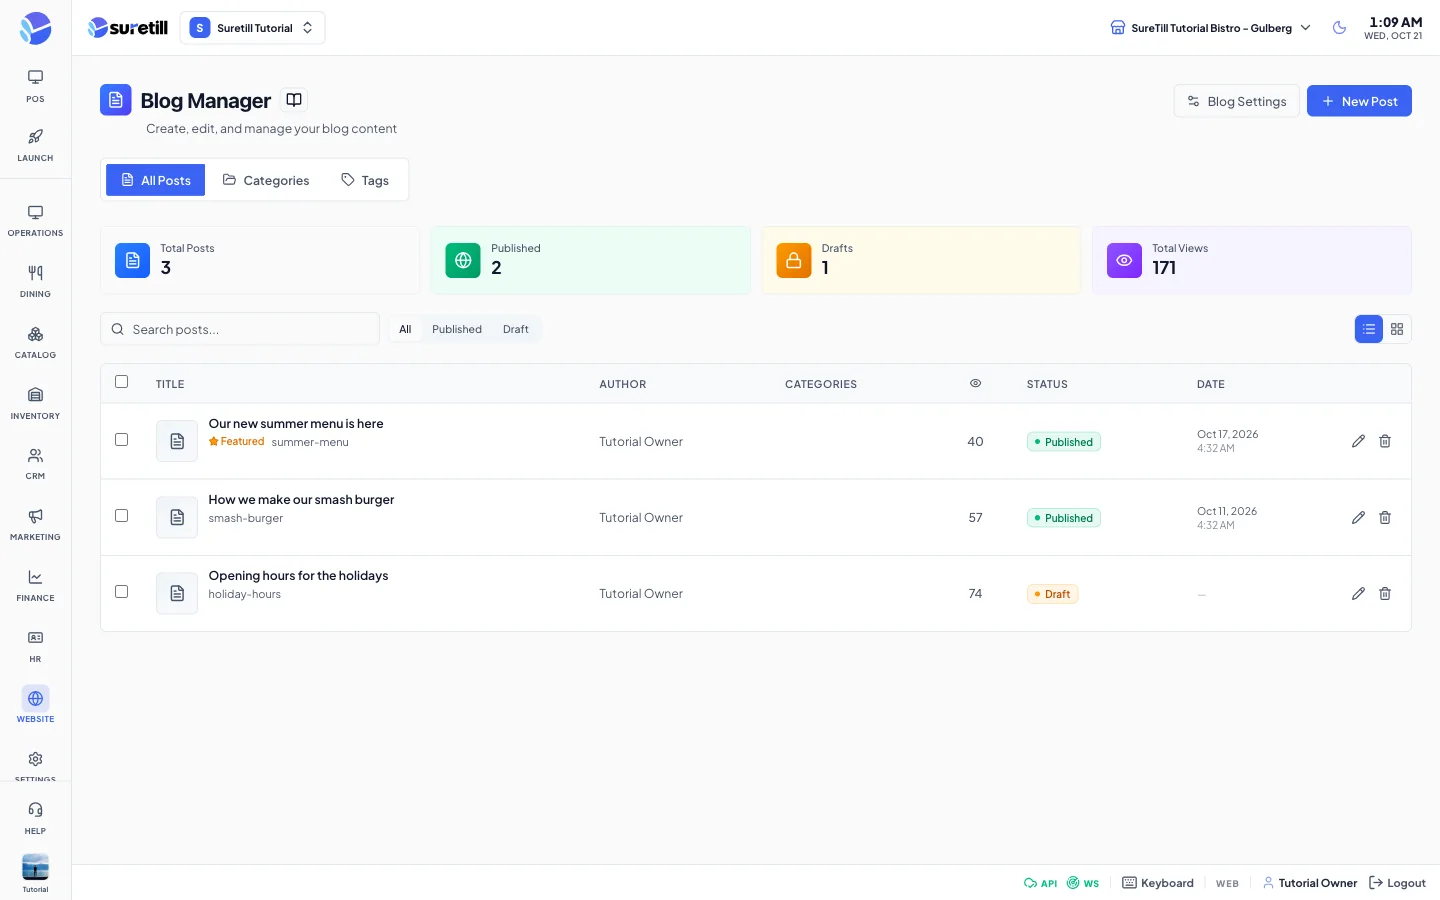Open the HR section
The image size is (1440, 900).
tap(35, 647)
